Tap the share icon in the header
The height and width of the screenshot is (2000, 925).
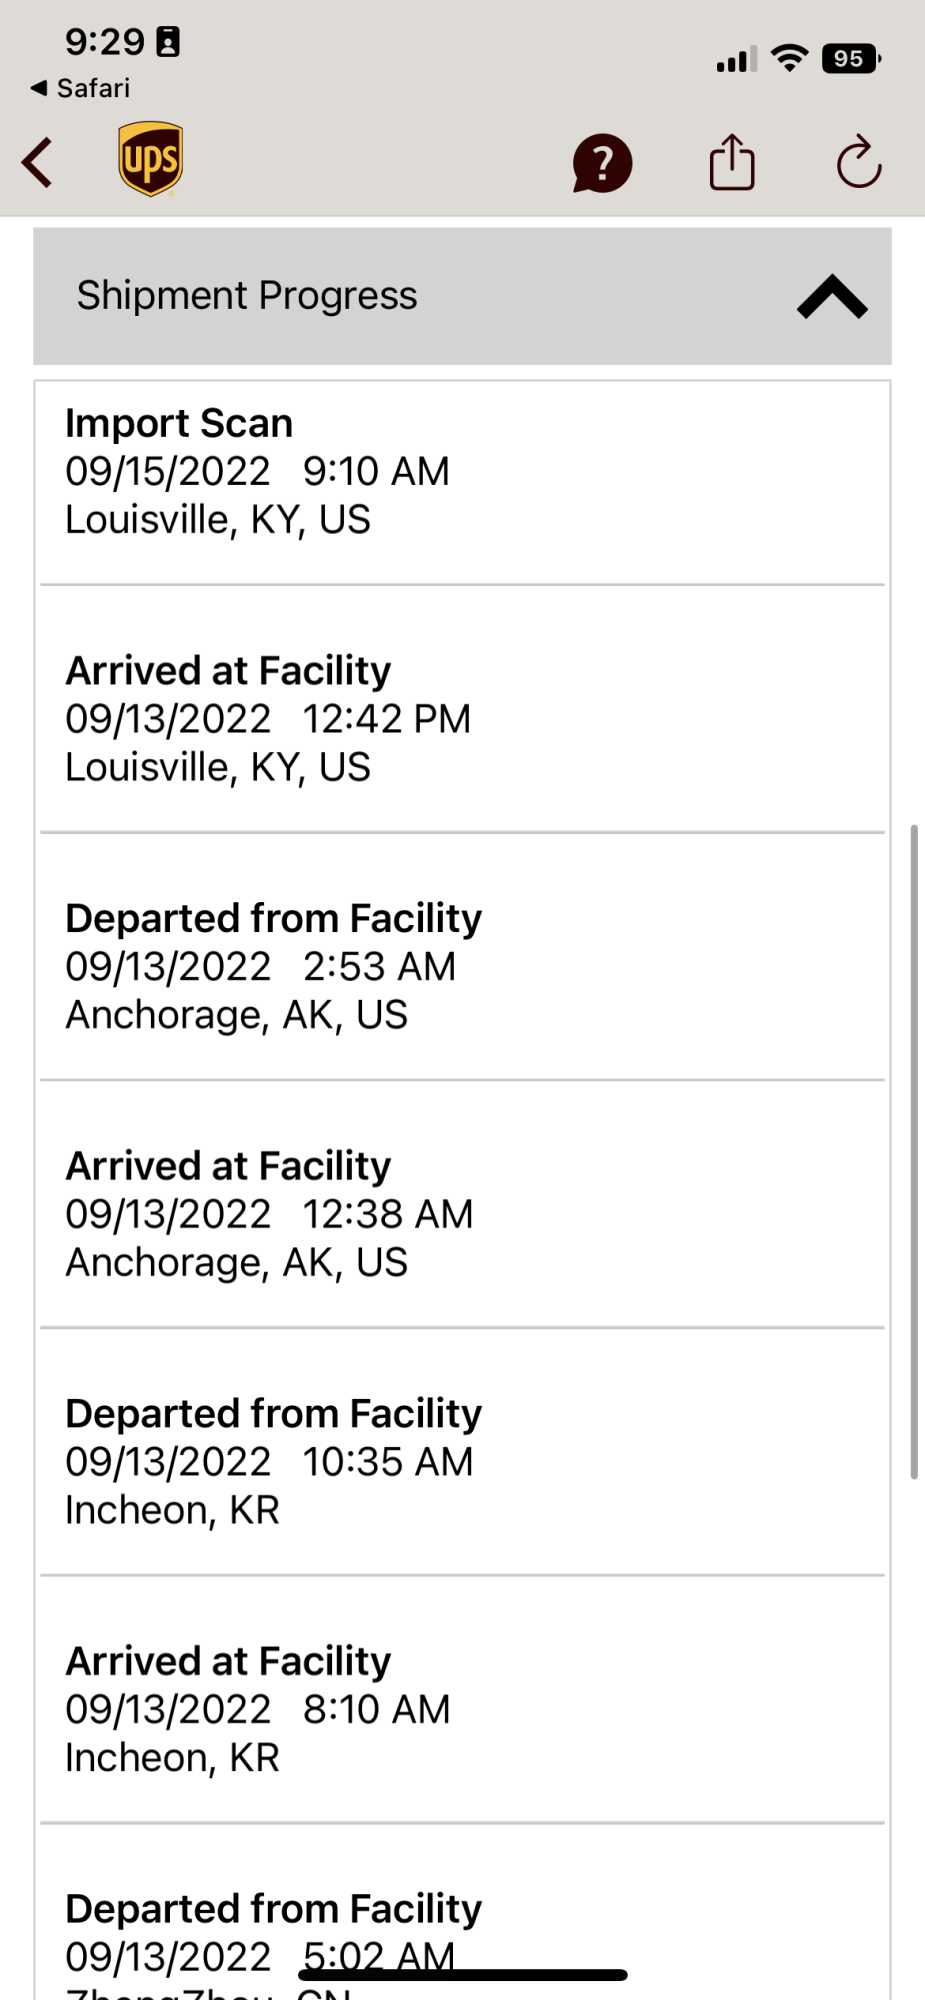point(732,161)
